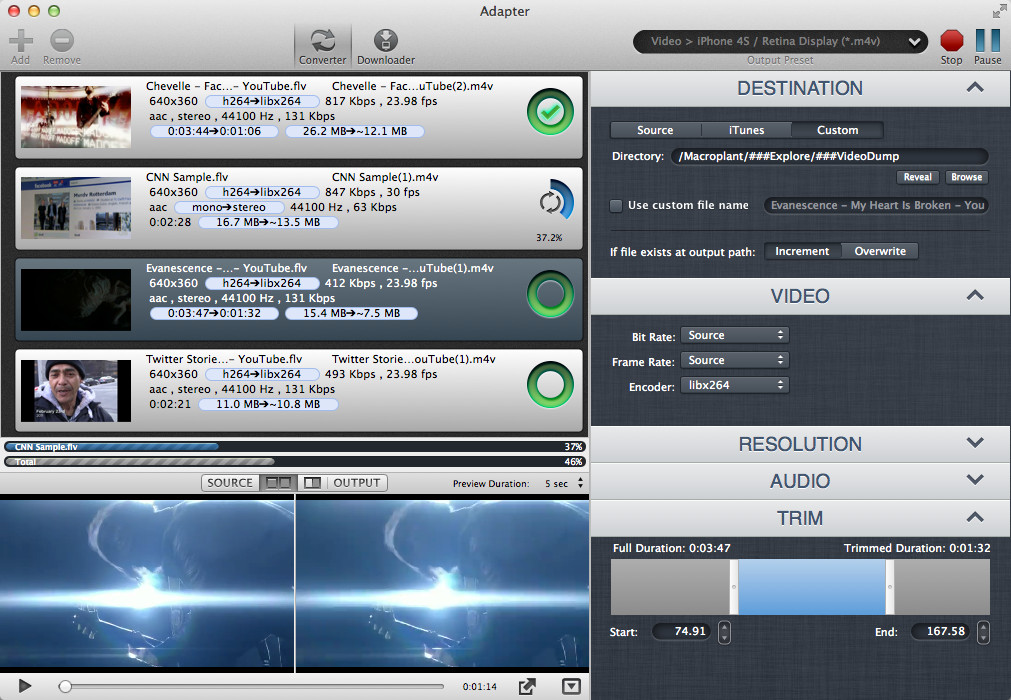Click the CNN Sample.flv progress bar

pyautogui.click(x=295, y=447)
